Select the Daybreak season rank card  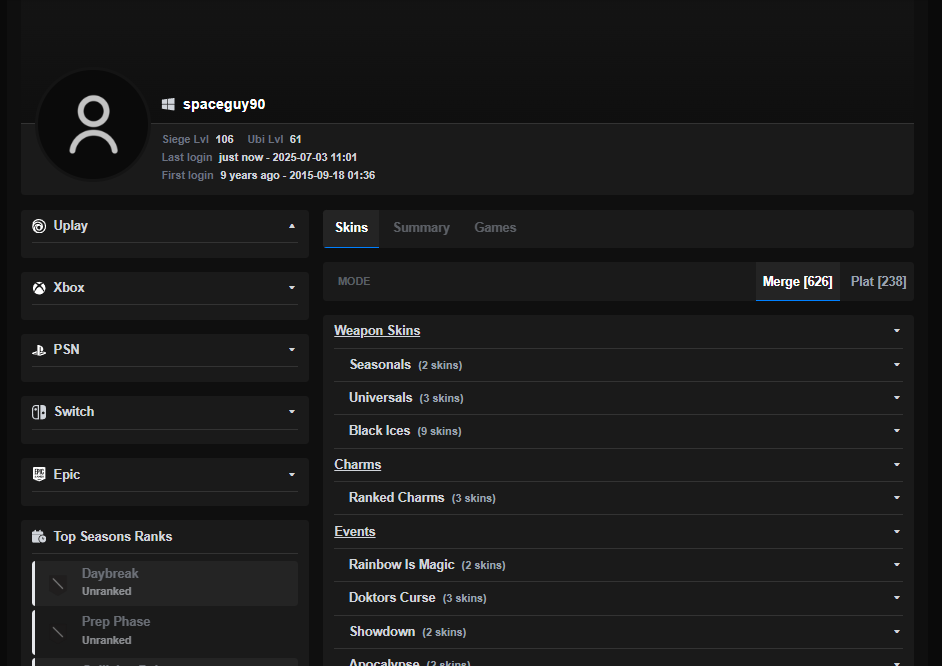coord(165,583)
